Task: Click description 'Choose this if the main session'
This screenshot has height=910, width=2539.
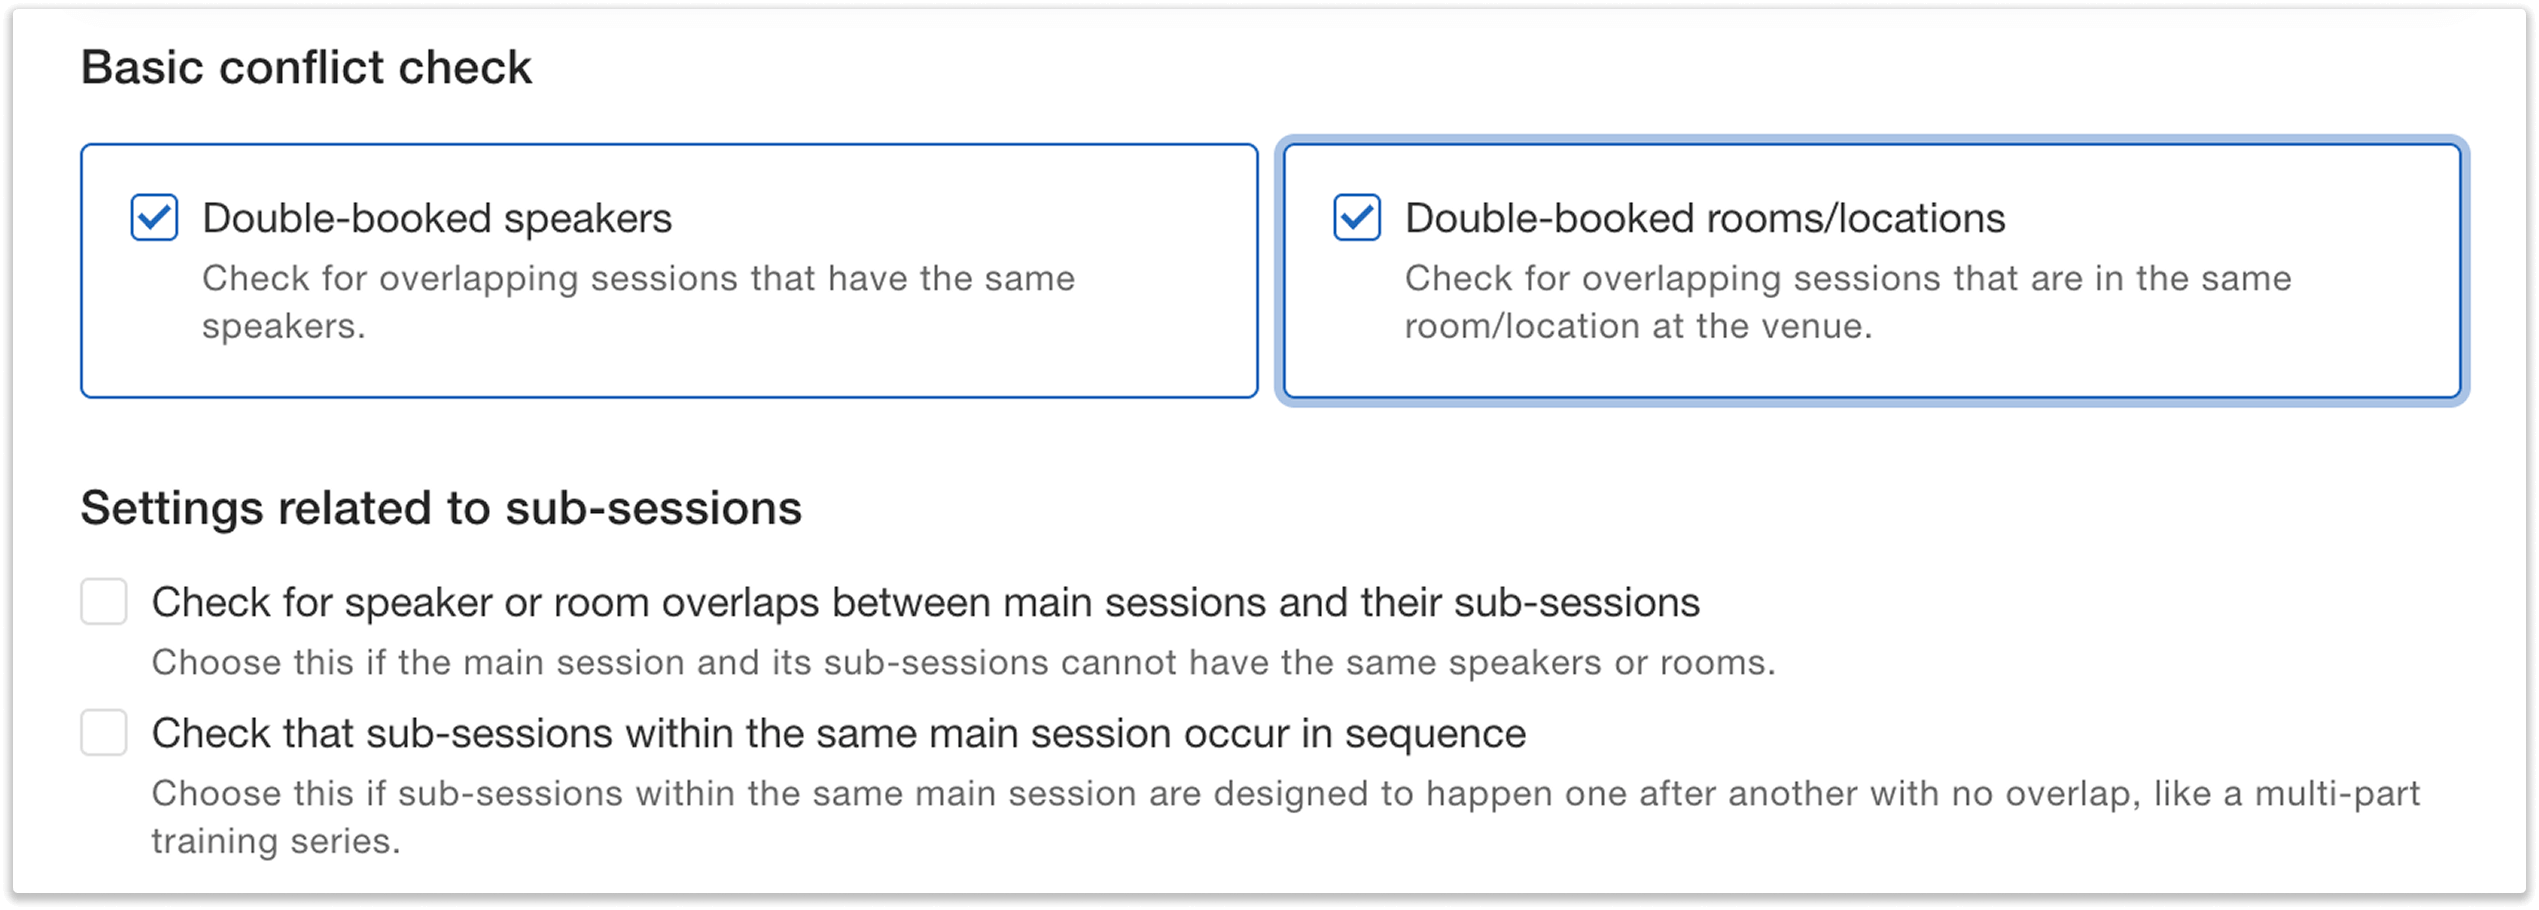Action: click(x=962, y=662)
